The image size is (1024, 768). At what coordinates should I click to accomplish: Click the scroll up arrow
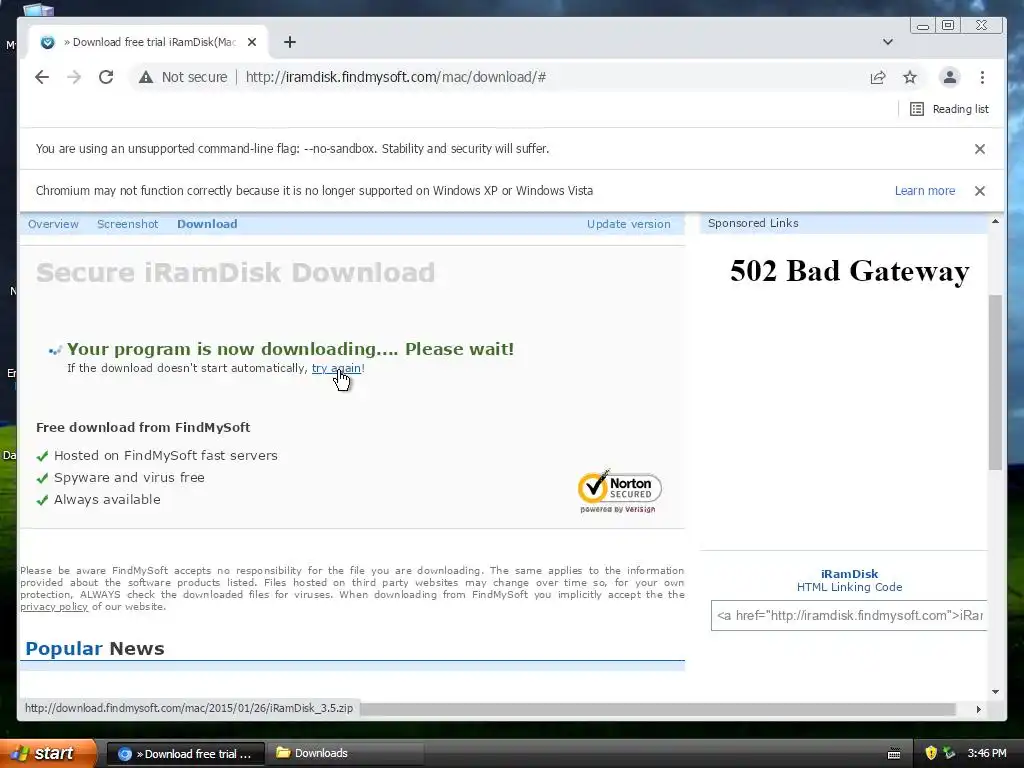[x=995, y=222]
